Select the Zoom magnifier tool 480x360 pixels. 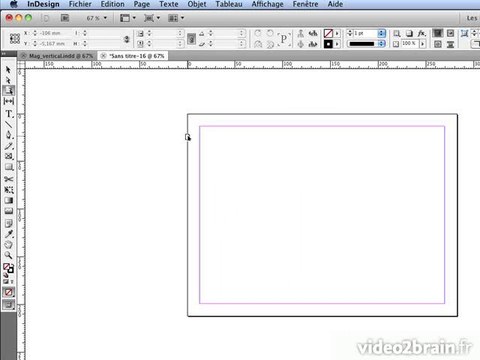click(x=8, y=255)
